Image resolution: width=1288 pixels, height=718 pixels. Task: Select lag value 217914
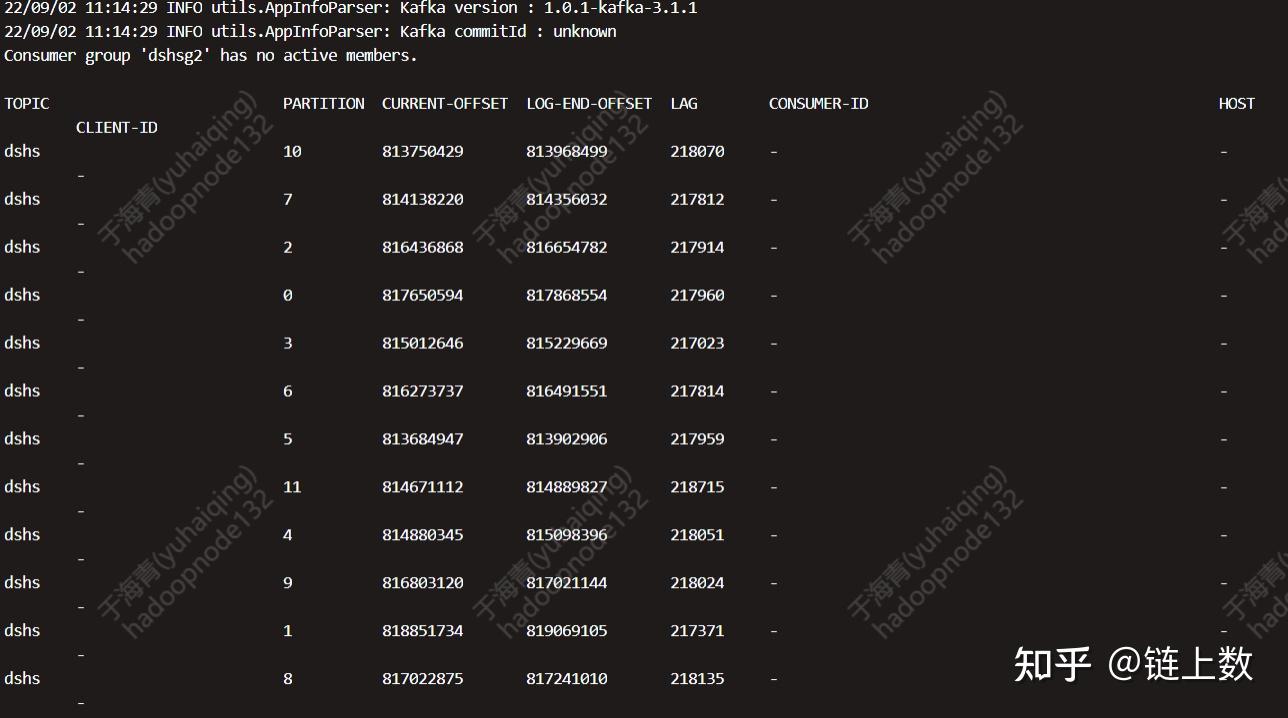pyautogui.click(x=698, y=247)
